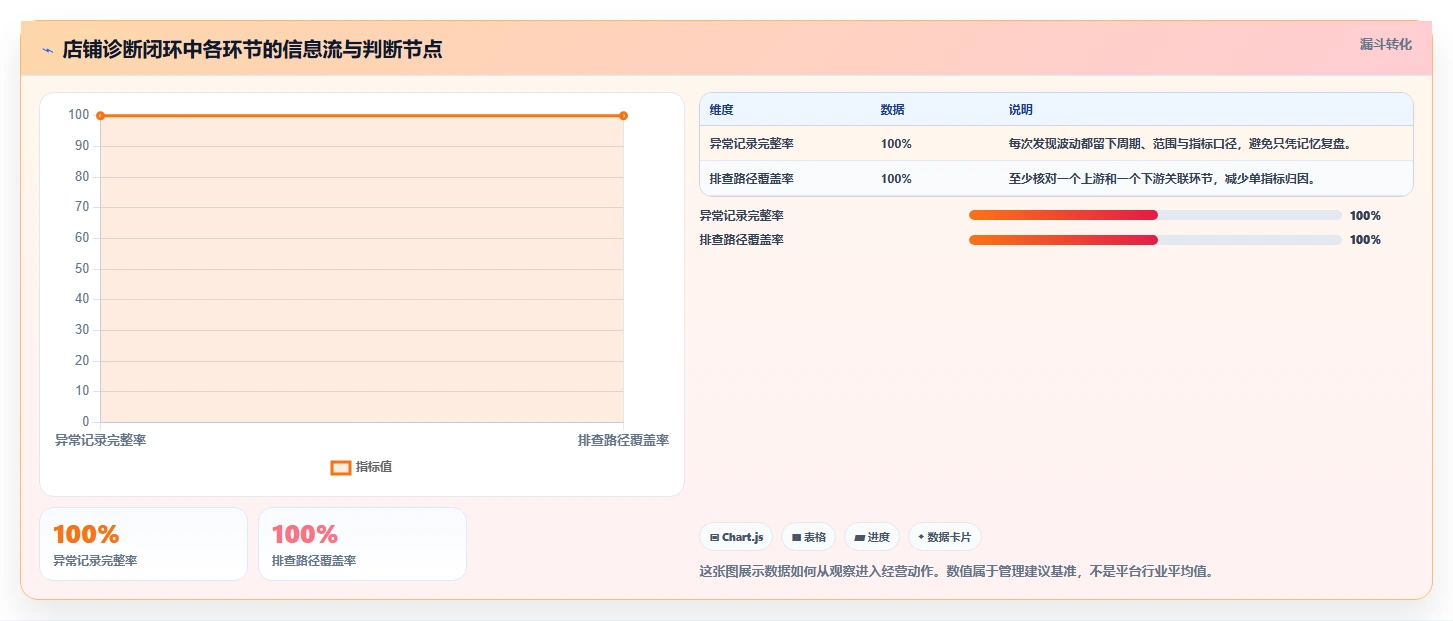Click the y-axis label 50
Image resolution: width=1453 pixels, height=621 pixels.
pyautogui.click(x=82, y=269)
